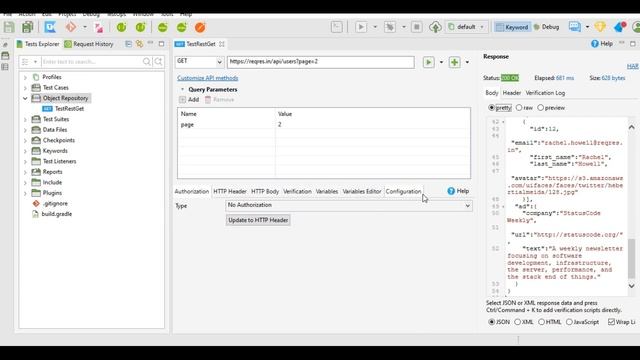Select the JSON radio button
The width and height of the screenshot is (640, 360).
[491, 322]
